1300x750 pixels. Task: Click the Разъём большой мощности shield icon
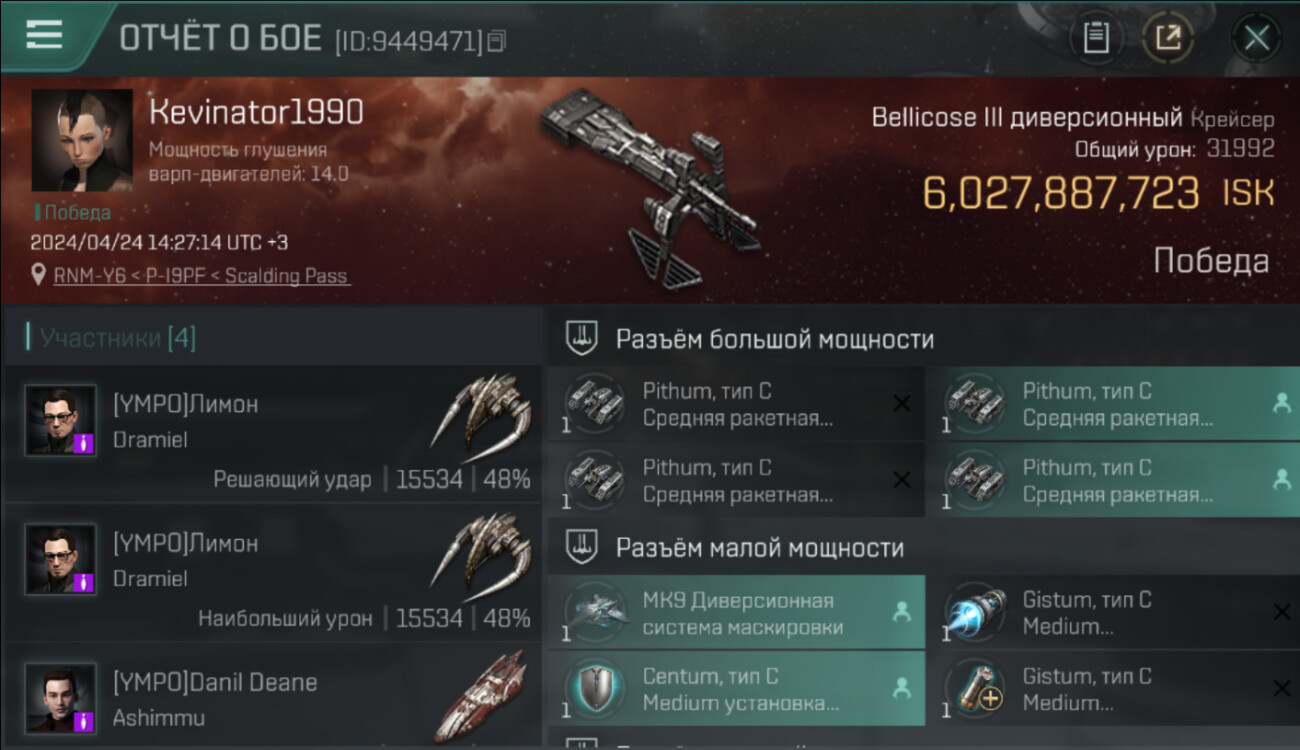pos(581,339)
